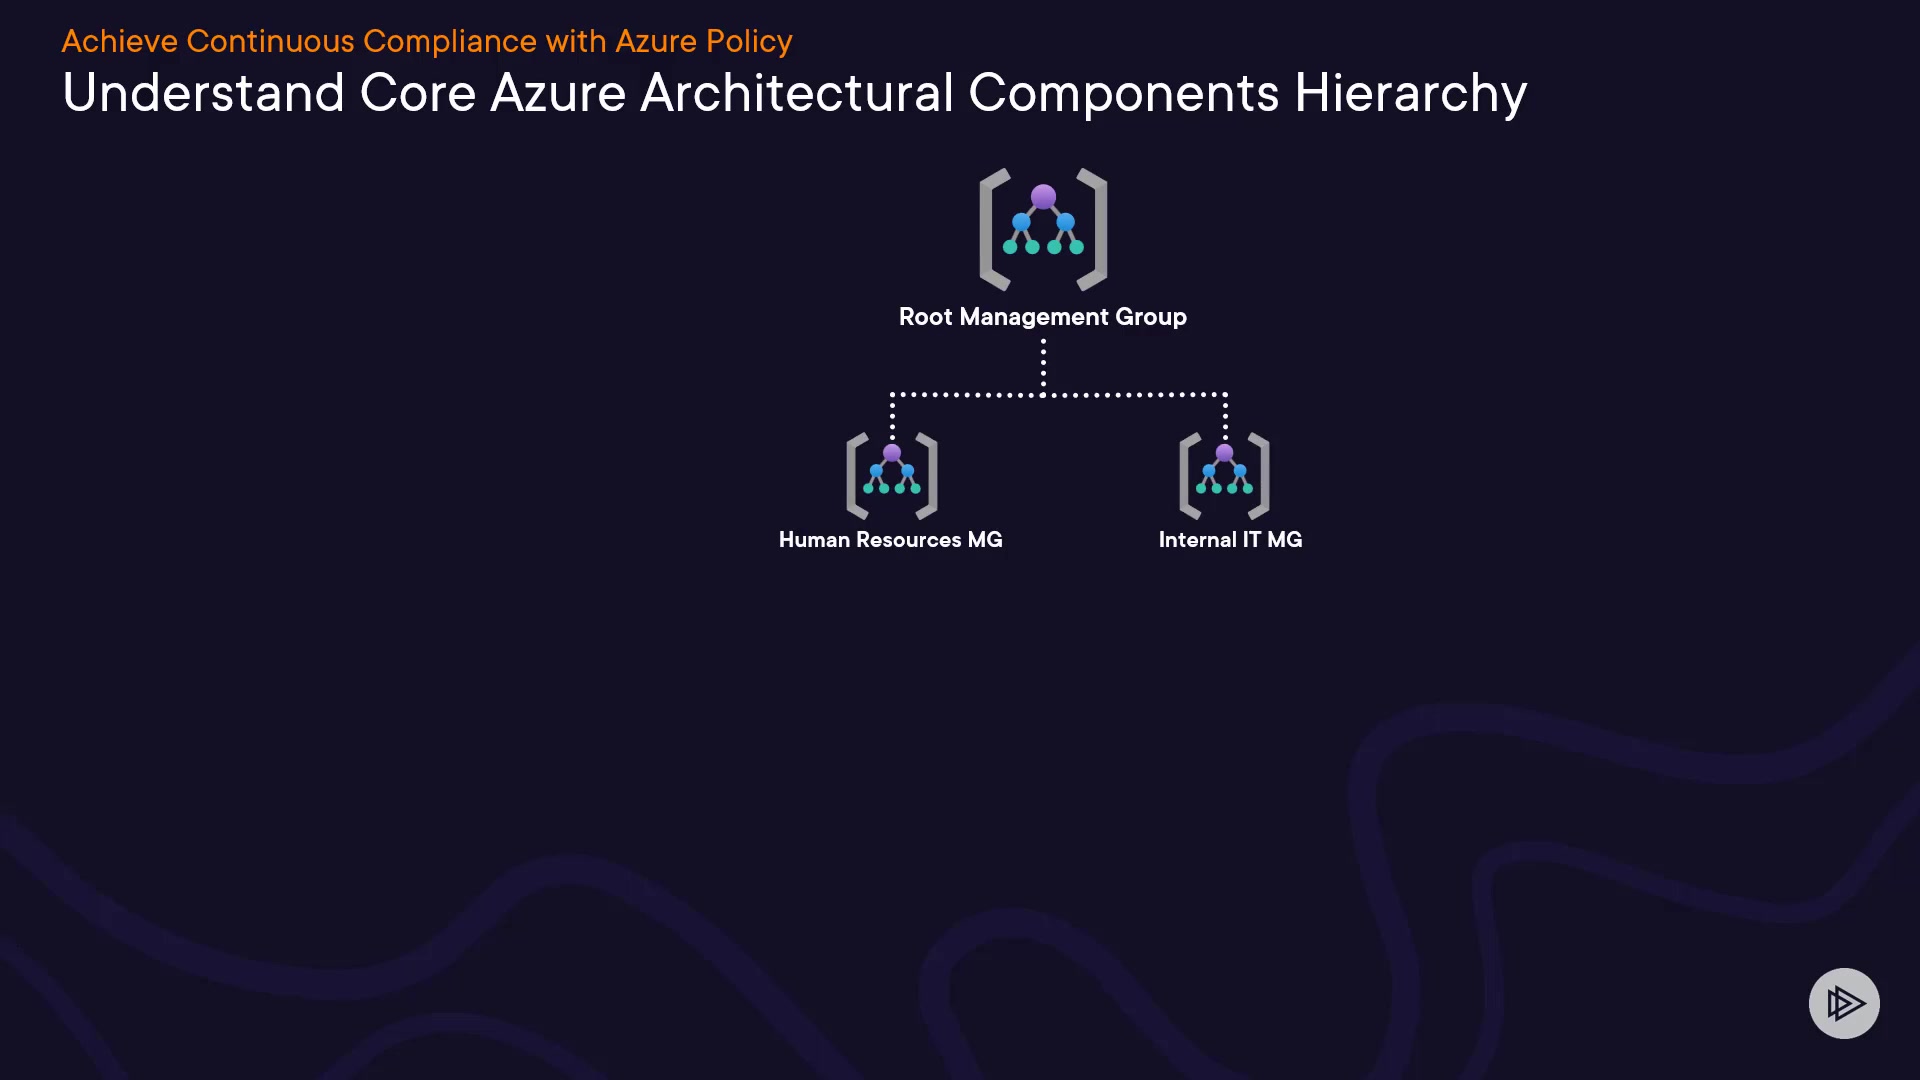
Task: Click the Human Resources MG label
Action: click(x=890, y=540)
